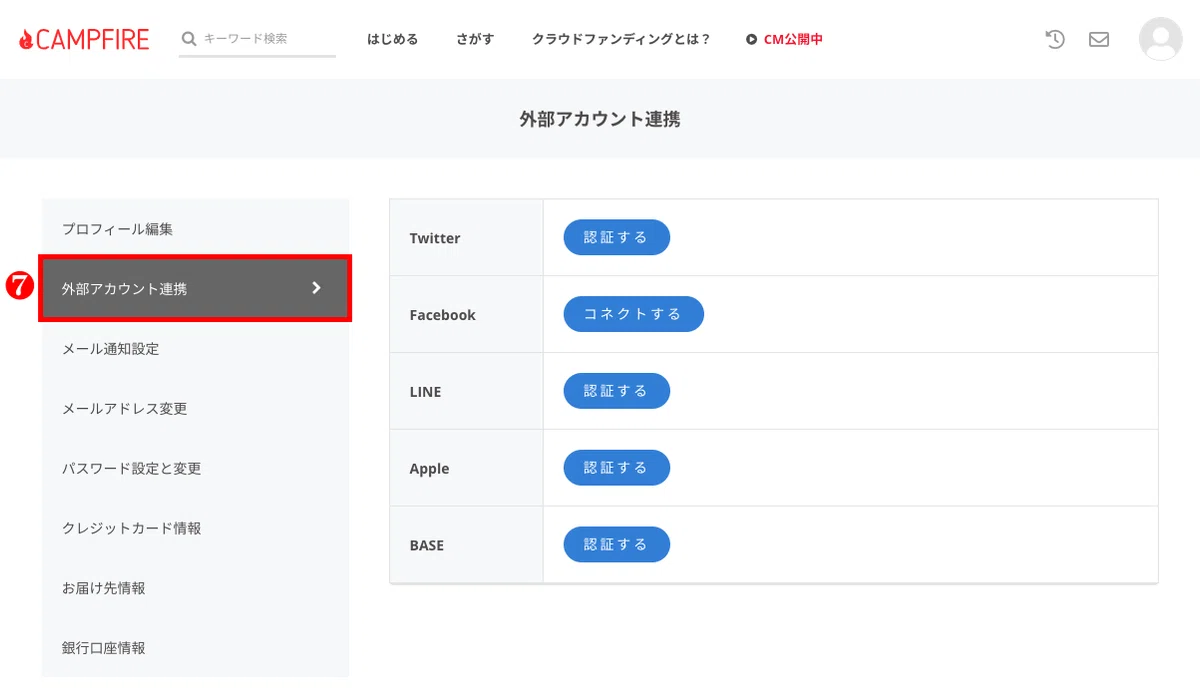Click the Apple row label

coord(429,469)
